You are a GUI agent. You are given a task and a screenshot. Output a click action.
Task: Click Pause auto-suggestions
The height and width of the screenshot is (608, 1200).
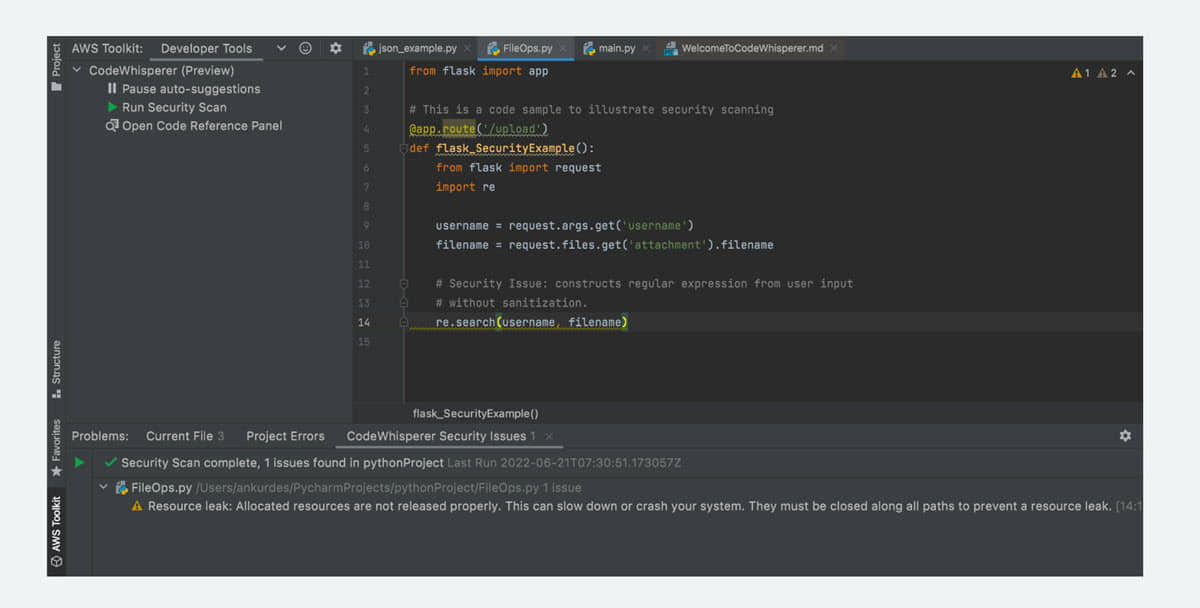(x=191, y=89)
